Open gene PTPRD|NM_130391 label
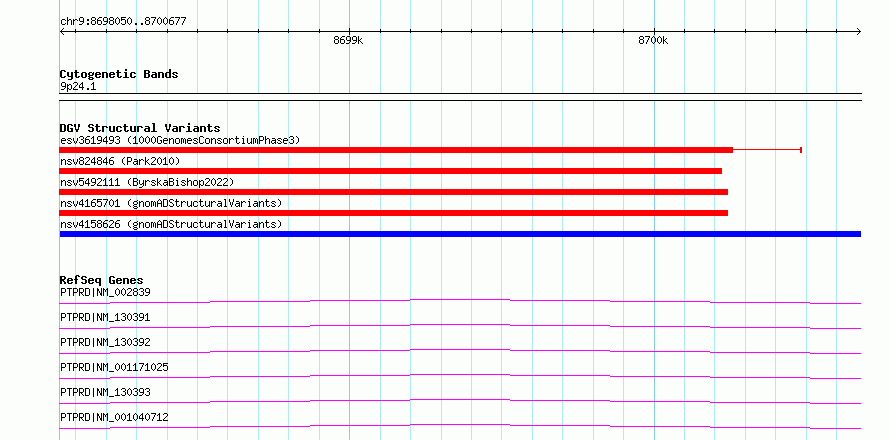Image resolution: width=890 pixels, height=440 pixels. tap(105, 317)
